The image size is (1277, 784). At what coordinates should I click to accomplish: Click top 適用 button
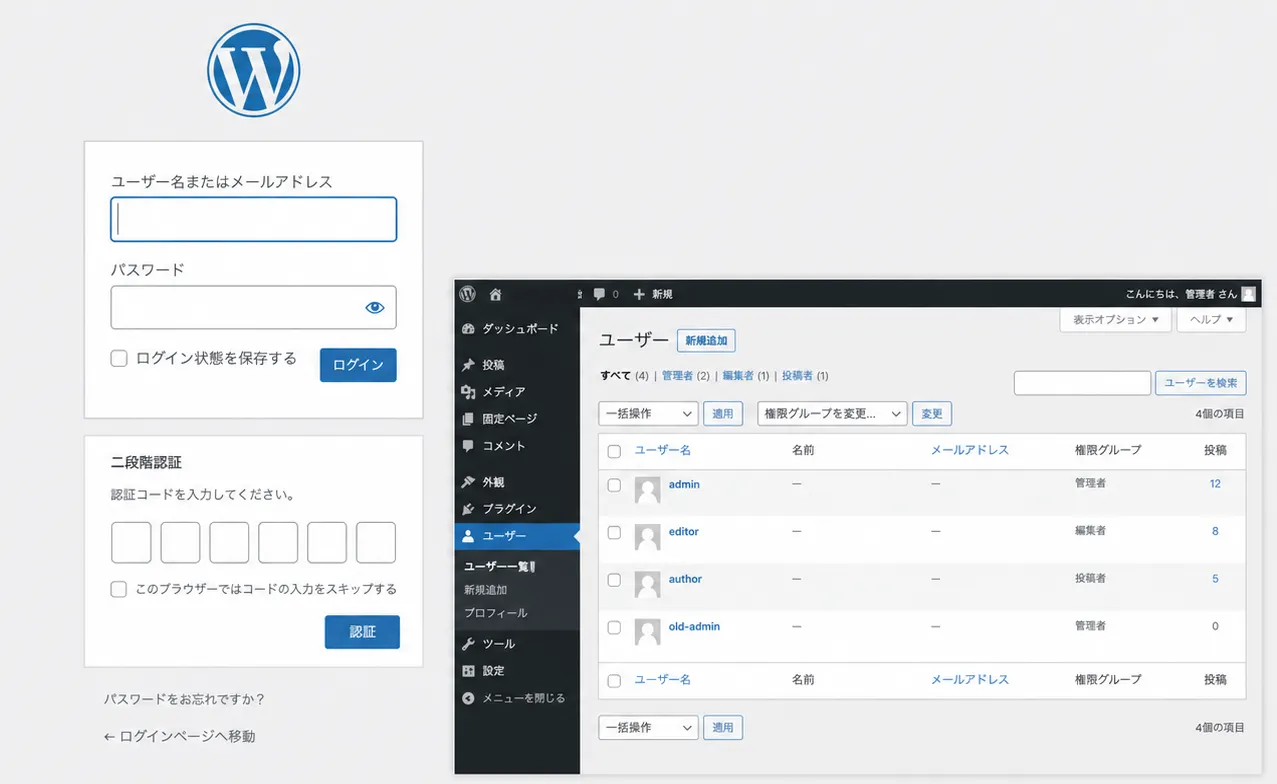coord(723,413)
